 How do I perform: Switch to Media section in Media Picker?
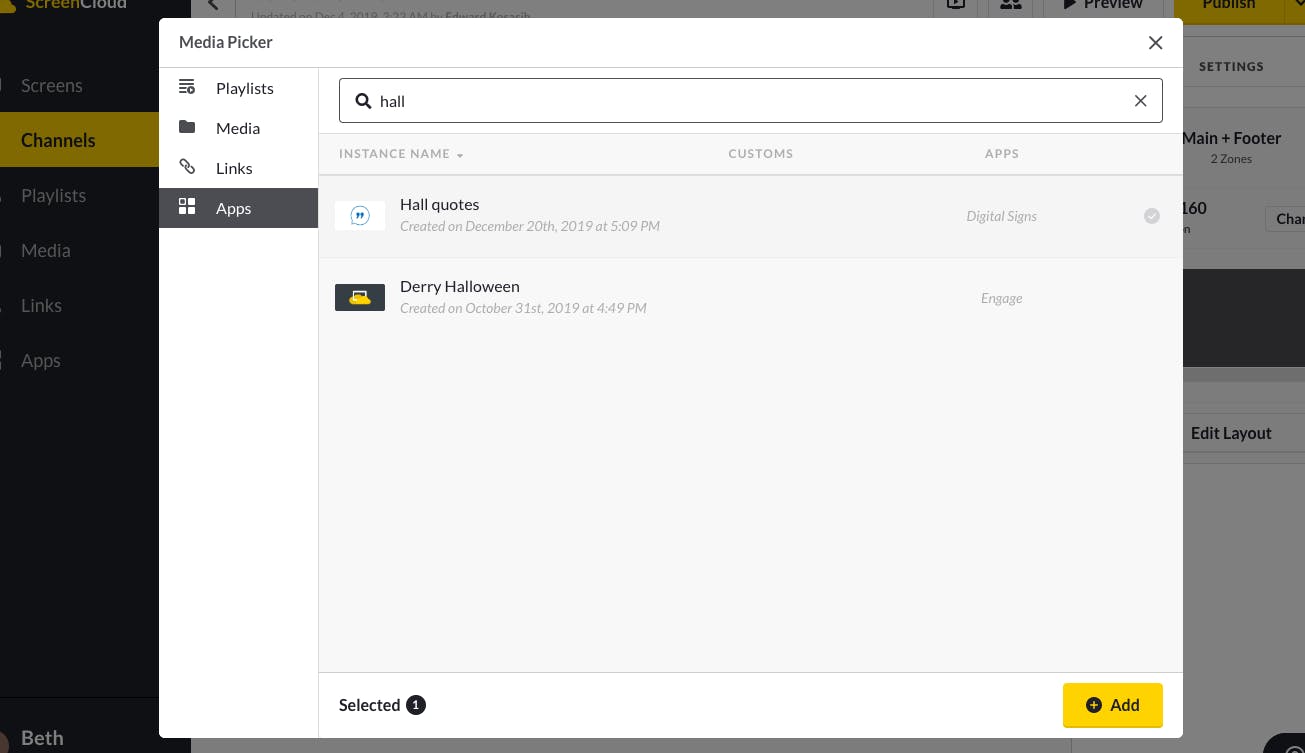[238, 128]
